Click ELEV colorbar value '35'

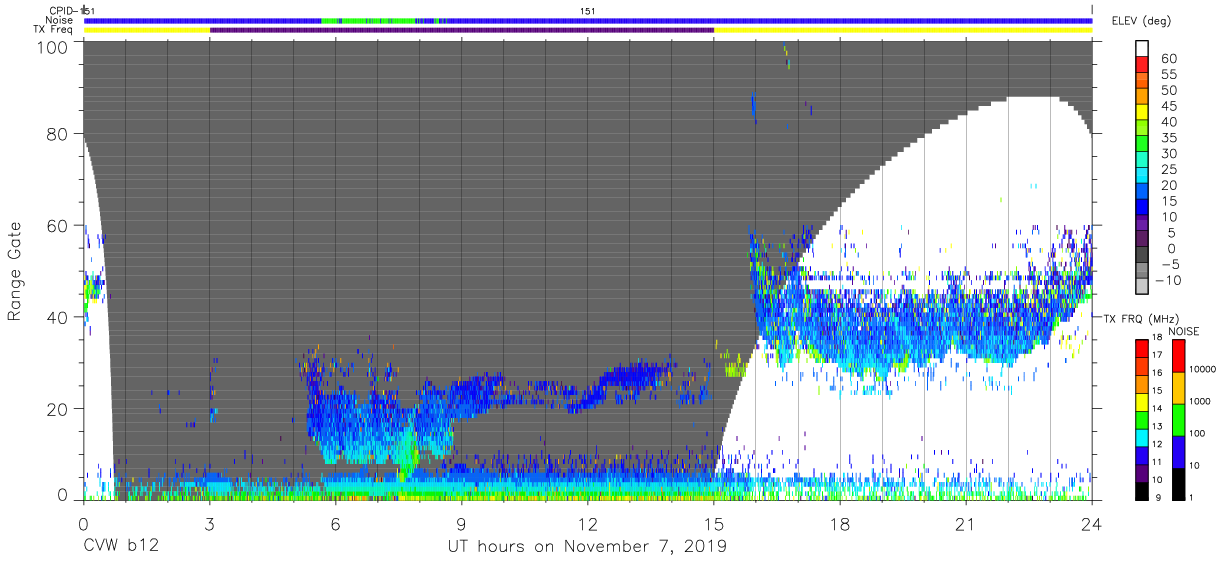(1169, 138)
